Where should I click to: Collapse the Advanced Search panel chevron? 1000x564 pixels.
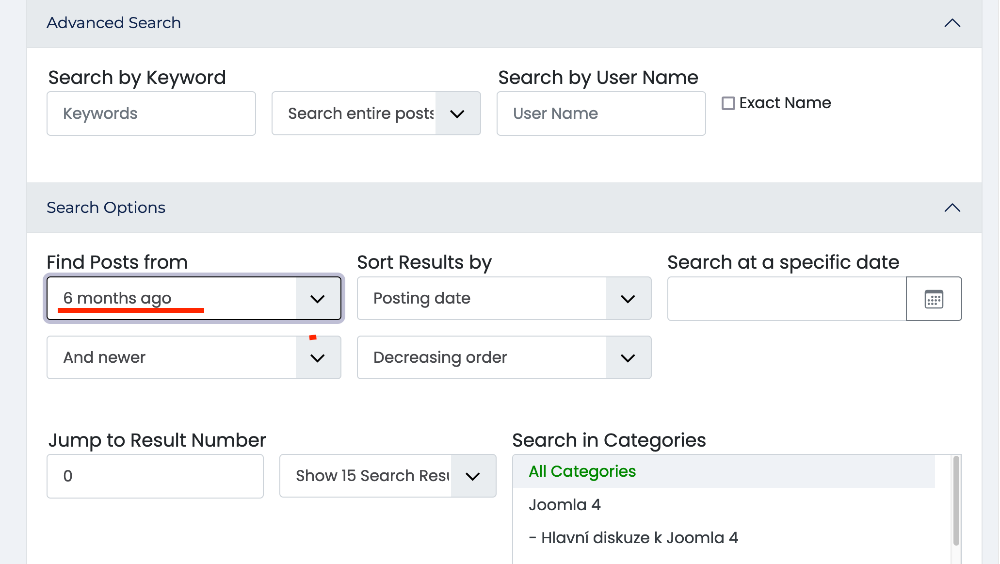pyautogui.click(x=952, y=23)
